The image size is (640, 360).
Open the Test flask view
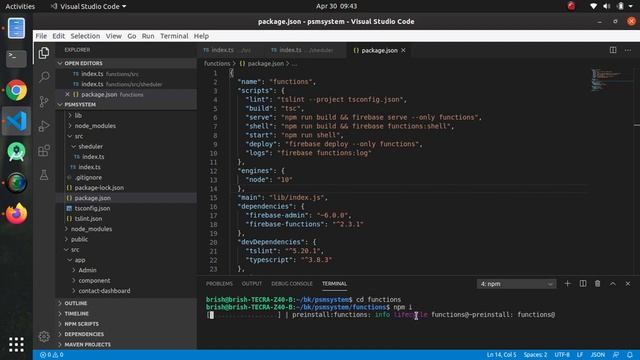tap(44, 175)
